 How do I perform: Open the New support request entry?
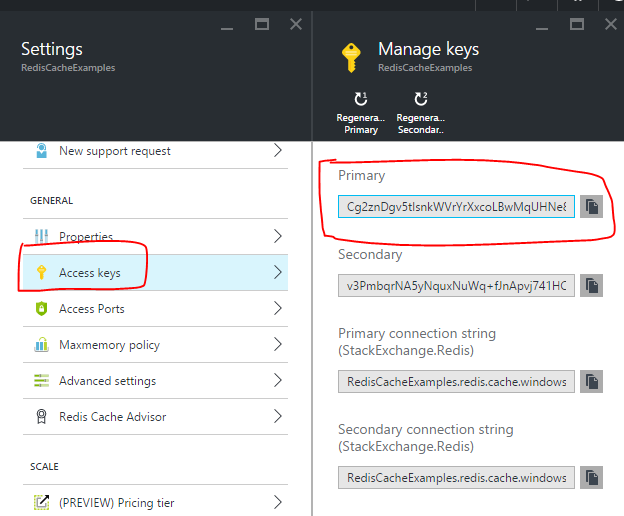pyautogui.click(x=115, y=151)
